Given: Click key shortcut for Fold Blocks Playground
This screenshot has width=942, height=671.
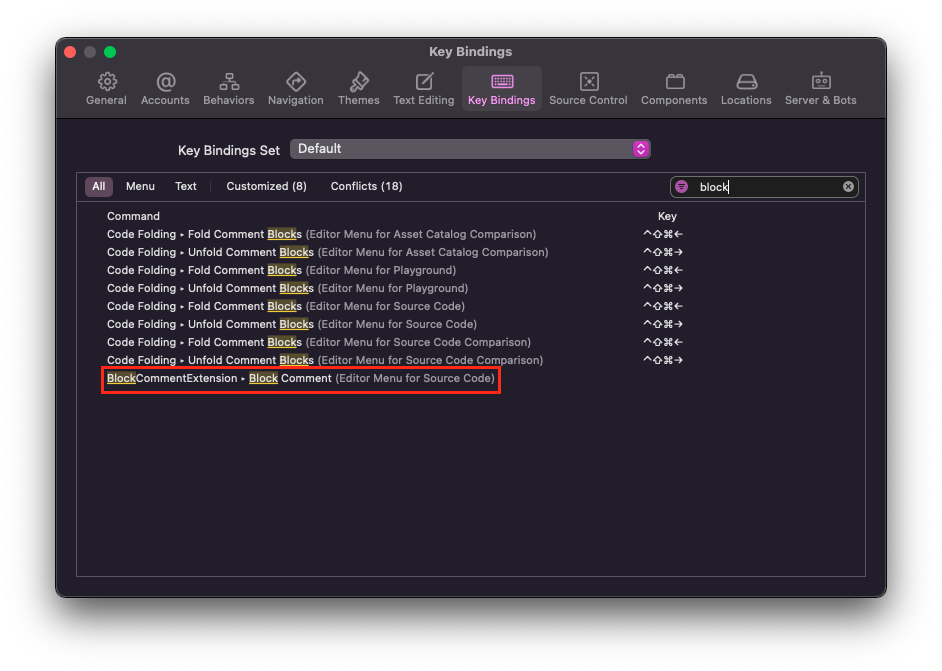Looking at the screenshot, I should click(x=663, y=270).
